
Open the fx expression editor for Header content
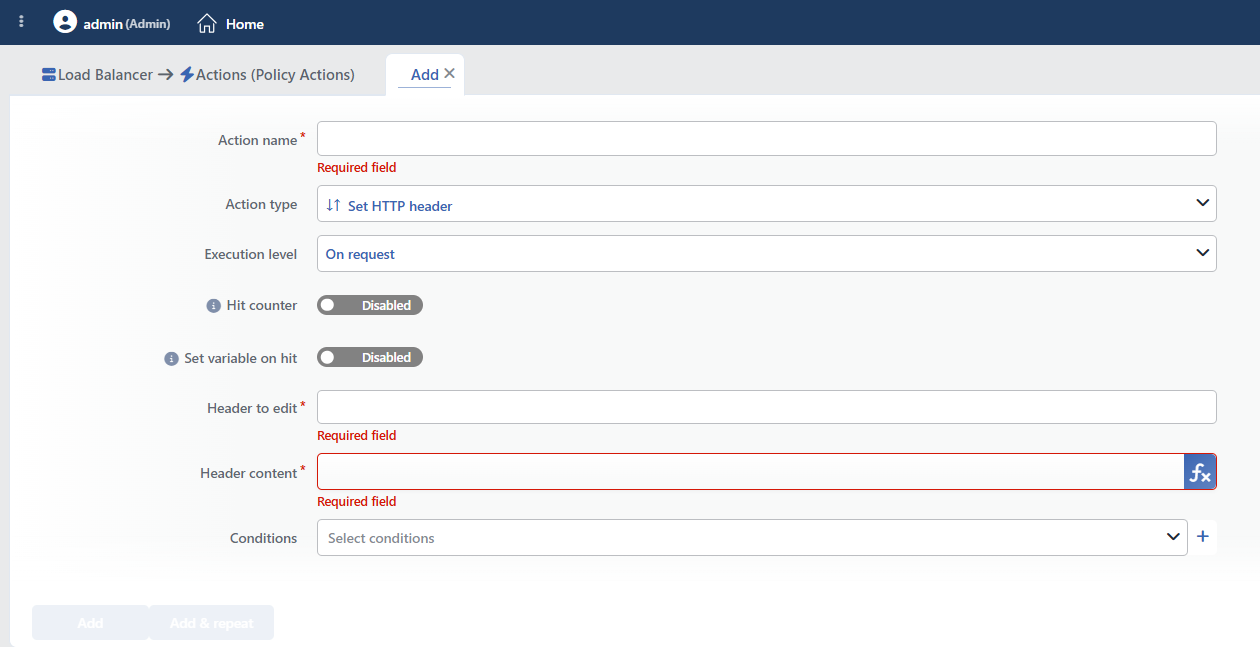click(x=1200, y=472)
